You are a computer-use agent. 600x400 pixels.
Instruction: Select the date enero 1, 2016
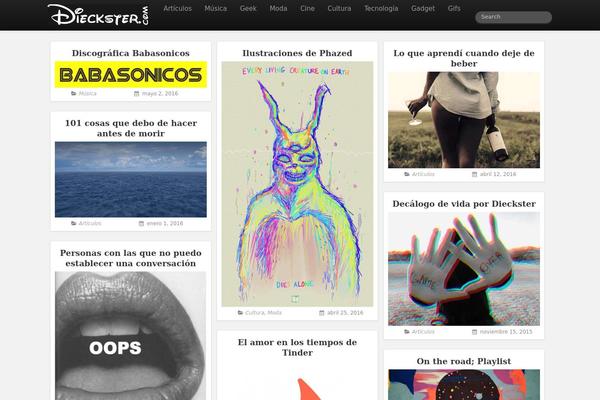(x=165, y=224)
